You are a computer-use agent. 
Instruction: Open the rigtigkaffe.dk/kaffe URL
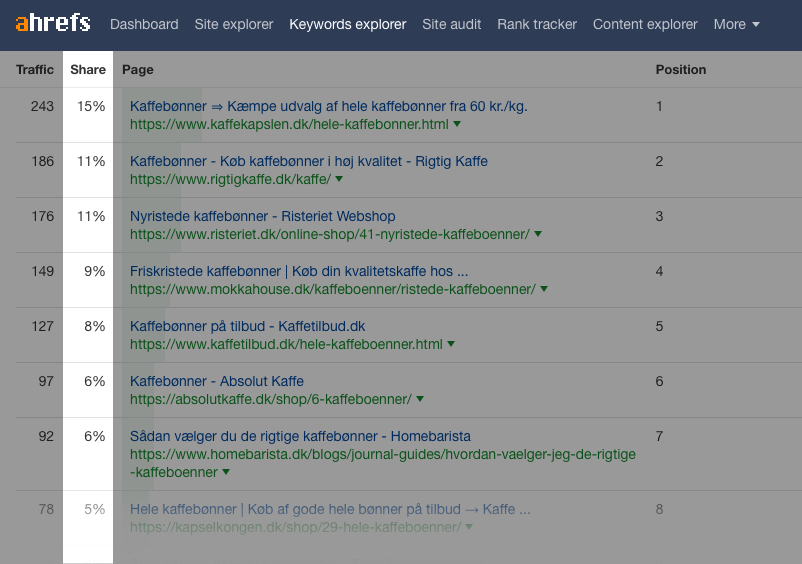(x=230, y=179)
